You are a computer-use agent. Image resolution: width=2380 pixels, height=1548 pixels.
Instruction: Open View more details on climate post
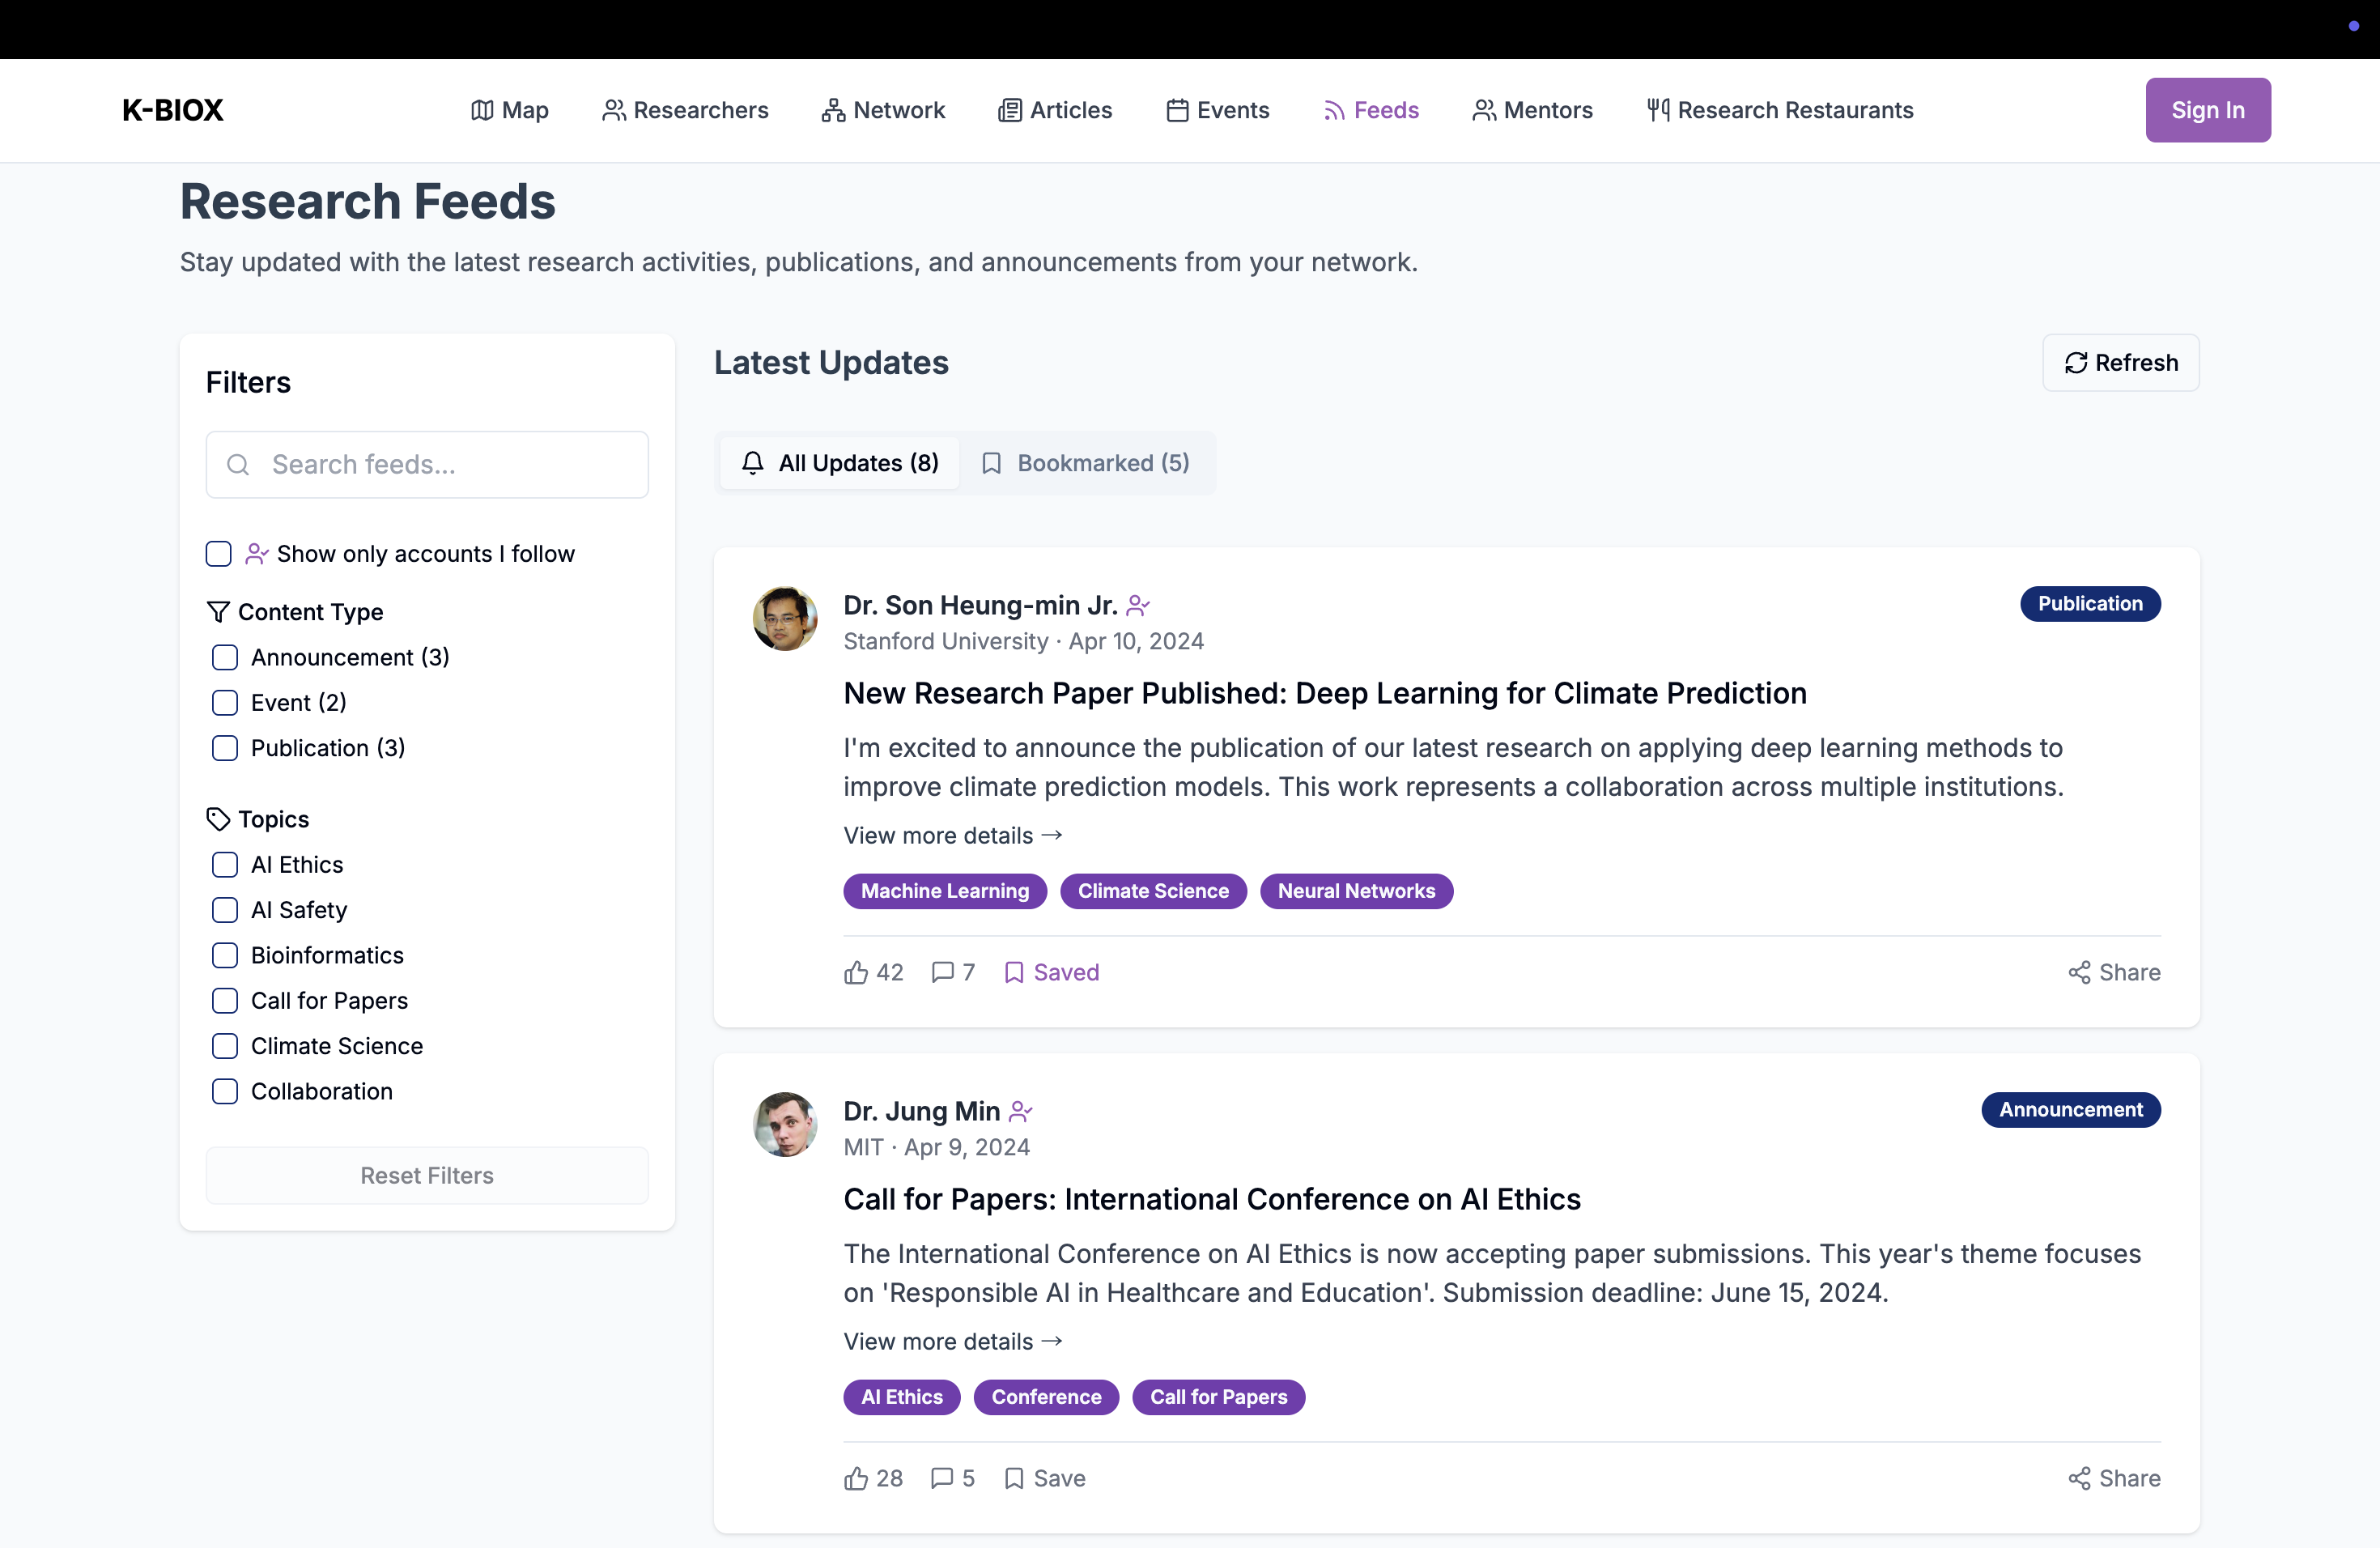click(x=952, y=835)
